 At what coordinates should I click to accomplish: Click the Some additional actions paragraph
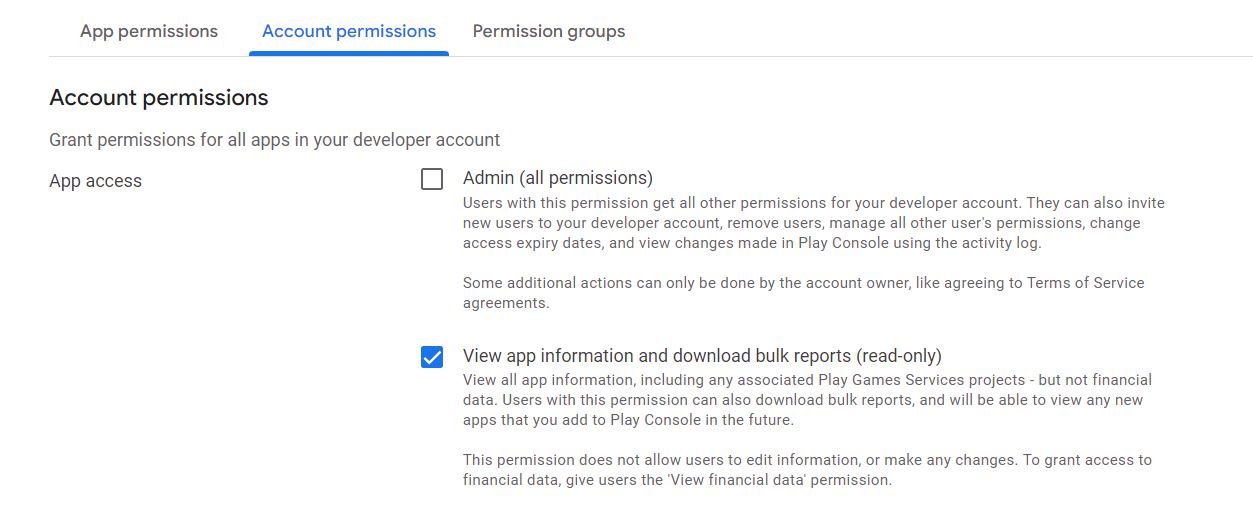point(804,292)
